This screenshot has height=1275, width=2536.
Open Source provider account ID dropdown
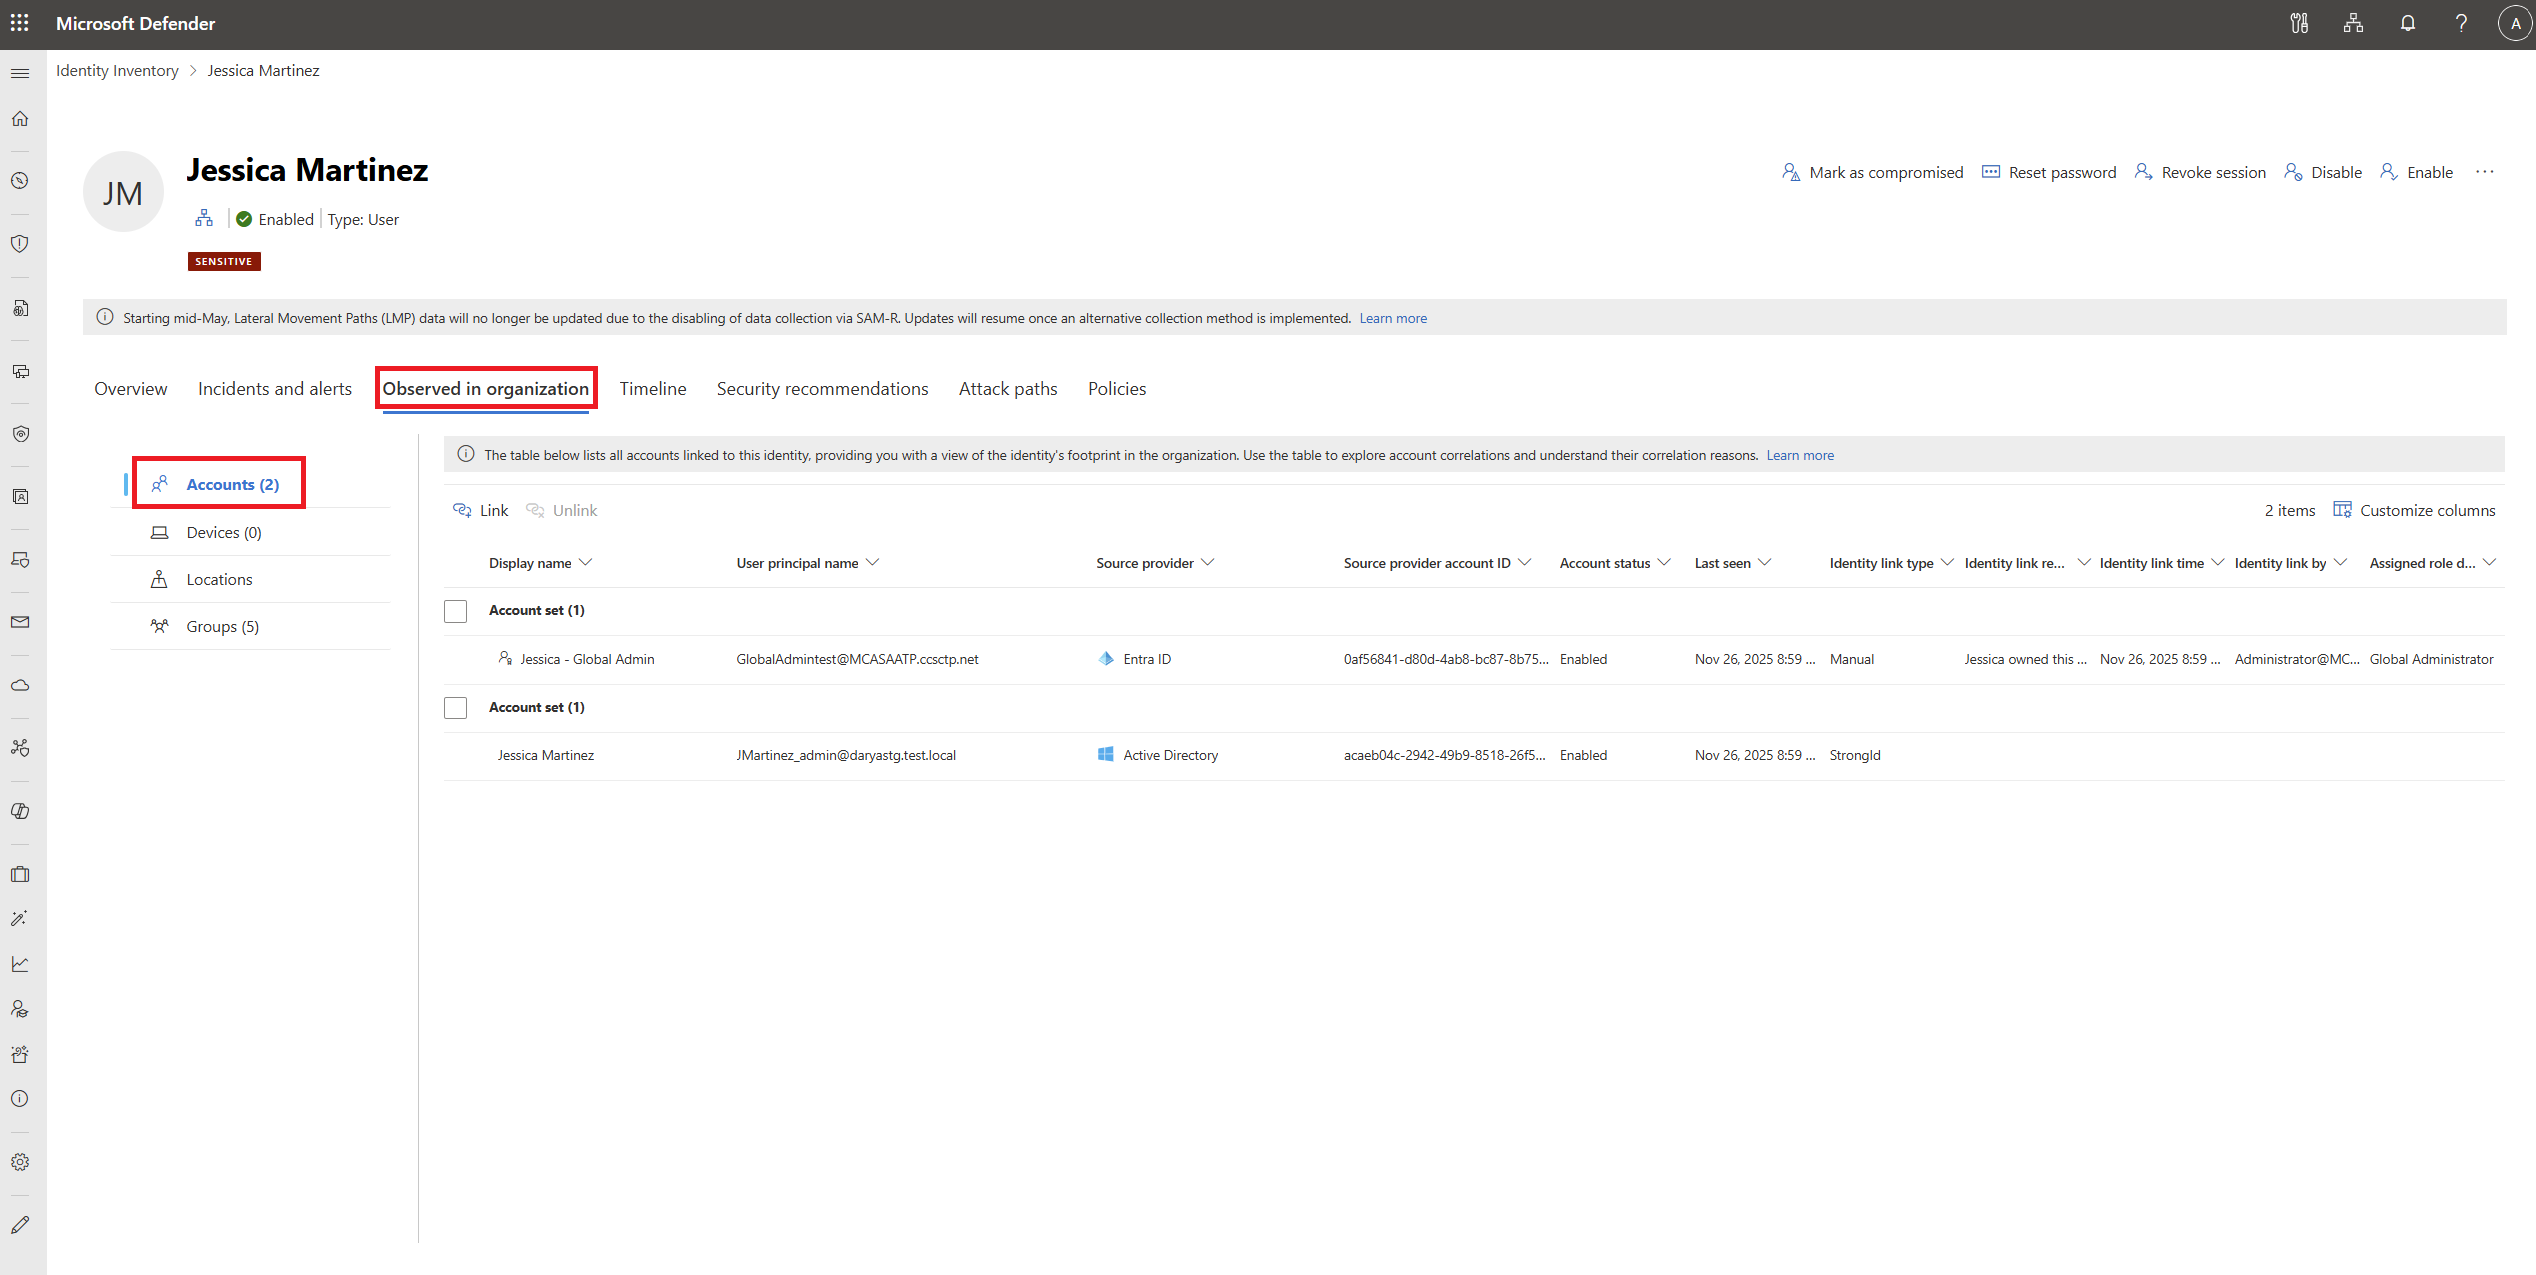pyautogui.click(x=1525, y=563)
